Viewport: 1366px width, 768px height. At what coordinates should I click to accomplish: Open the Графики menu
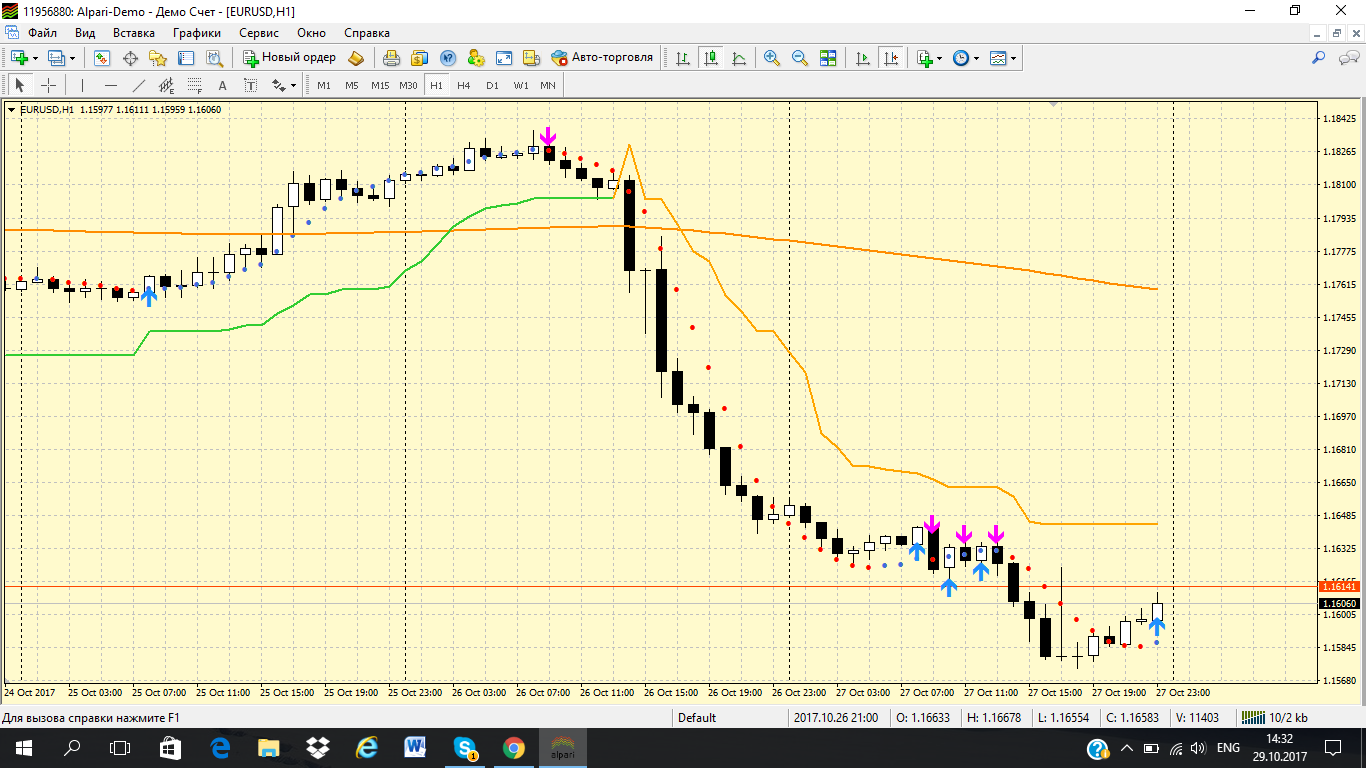pyautogui.click(x=197, y=33)
